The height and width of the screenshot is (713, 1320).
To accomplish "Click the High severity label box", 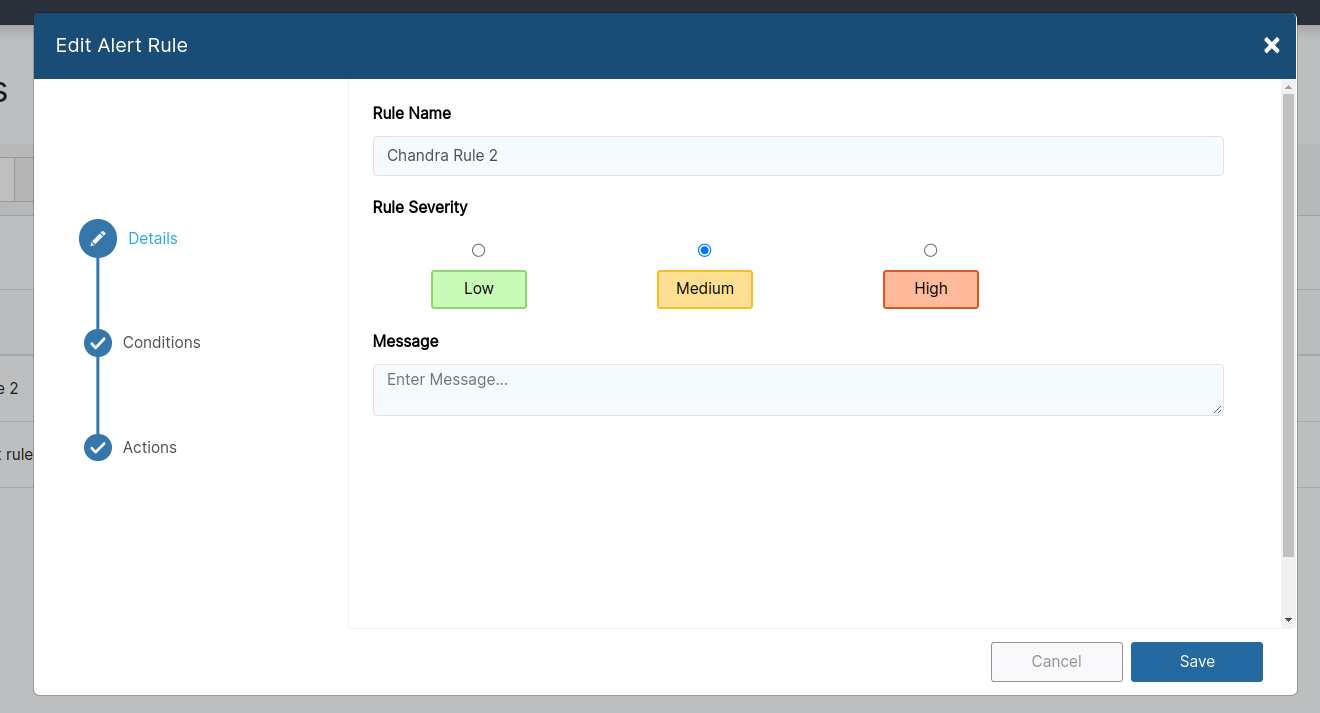I will pyautogui.click(x=930, y=289).
